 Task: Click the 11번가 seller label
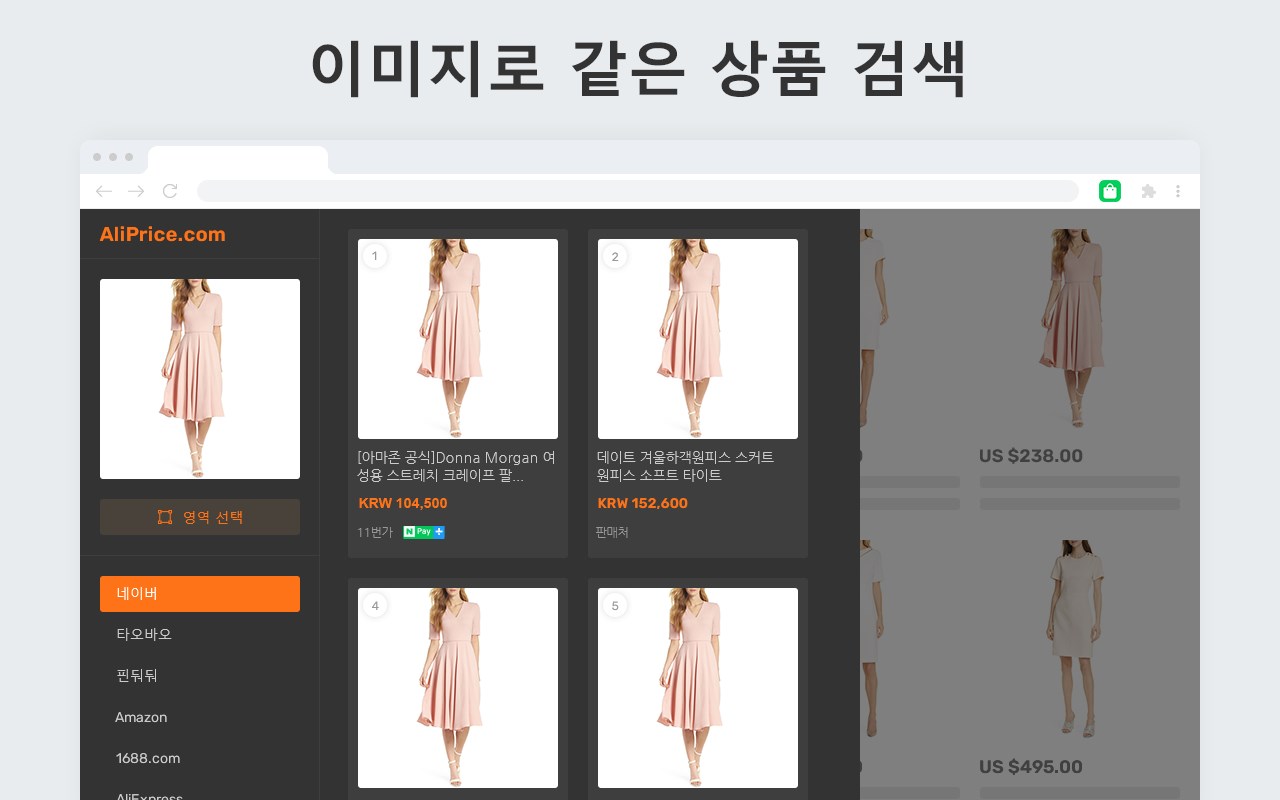tap(375, 532)
